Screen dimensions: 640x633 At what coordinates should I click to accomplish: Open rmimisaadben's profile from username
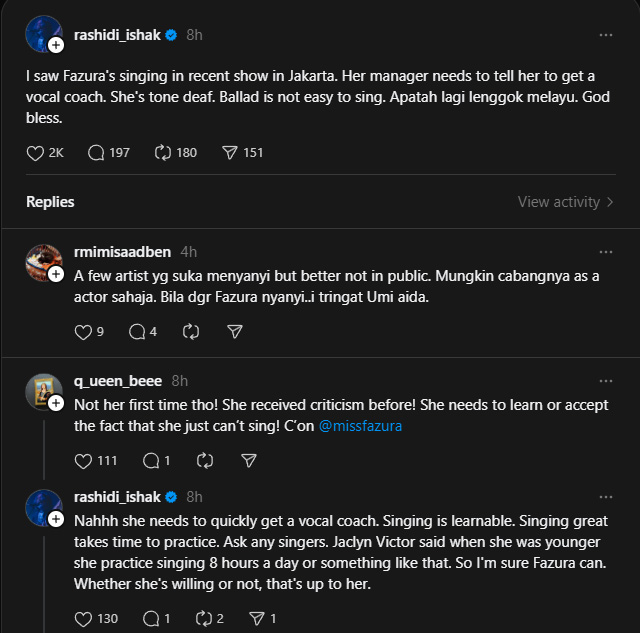tap(122, 252)
